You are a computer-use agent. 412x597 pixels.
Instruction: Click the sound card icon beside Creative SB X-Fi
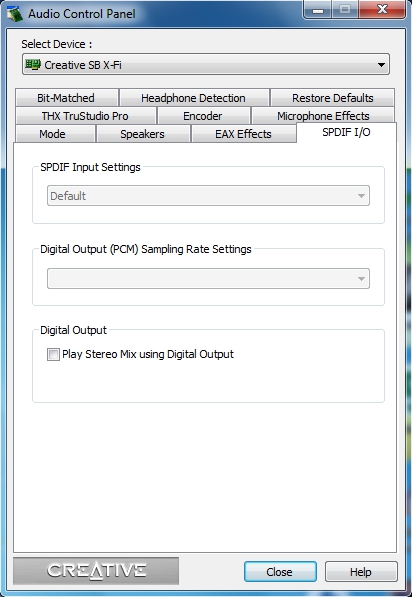coord(33,65)
